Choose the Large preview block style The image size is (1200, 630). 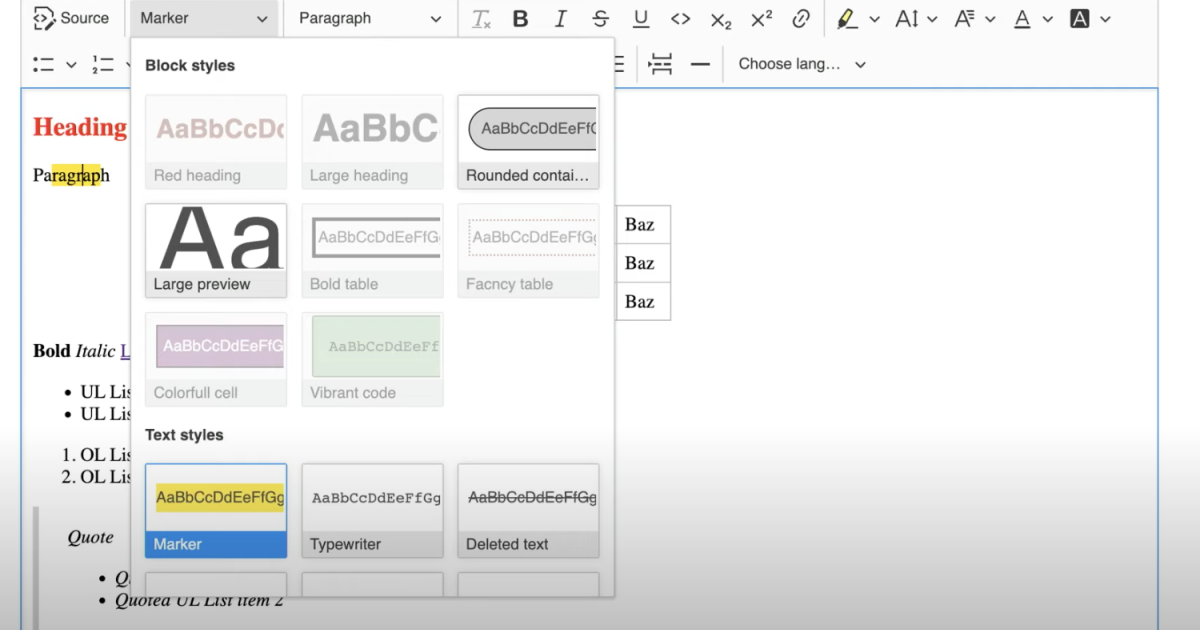[x=216, y=251]
